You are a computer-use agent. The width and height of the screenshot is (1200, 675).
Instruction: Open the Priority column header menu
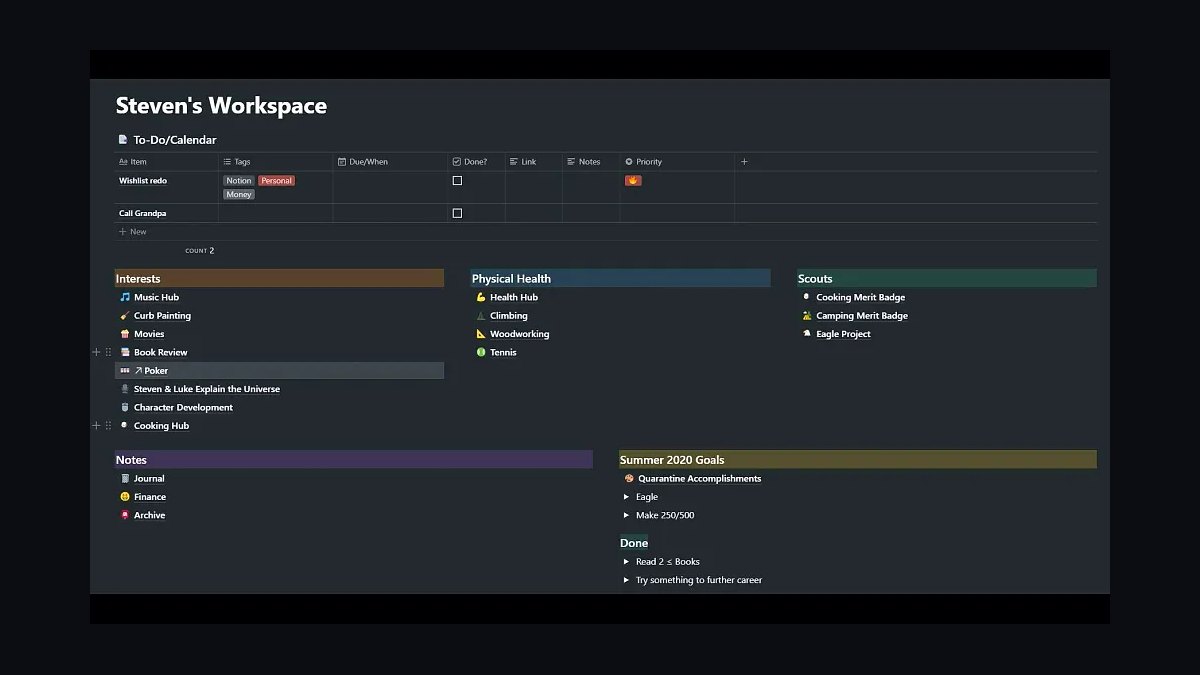677,161
